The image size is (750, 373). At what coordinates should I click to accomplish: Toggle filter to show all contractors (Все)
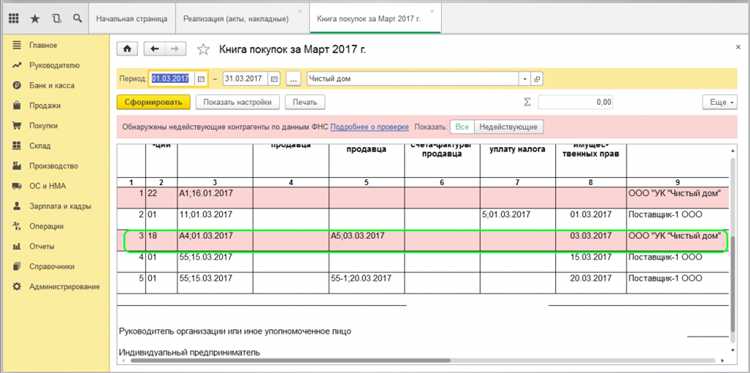tap(462, 127)
